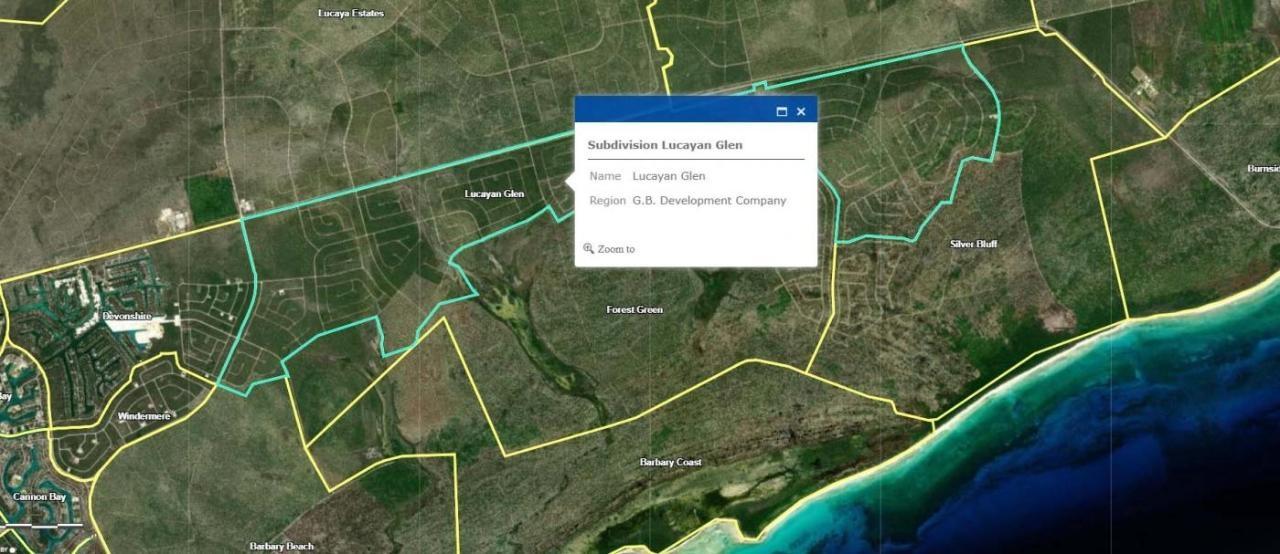1280x554 pixels.
Task: Click the Region field label in popup
Action: coord(607,200)
